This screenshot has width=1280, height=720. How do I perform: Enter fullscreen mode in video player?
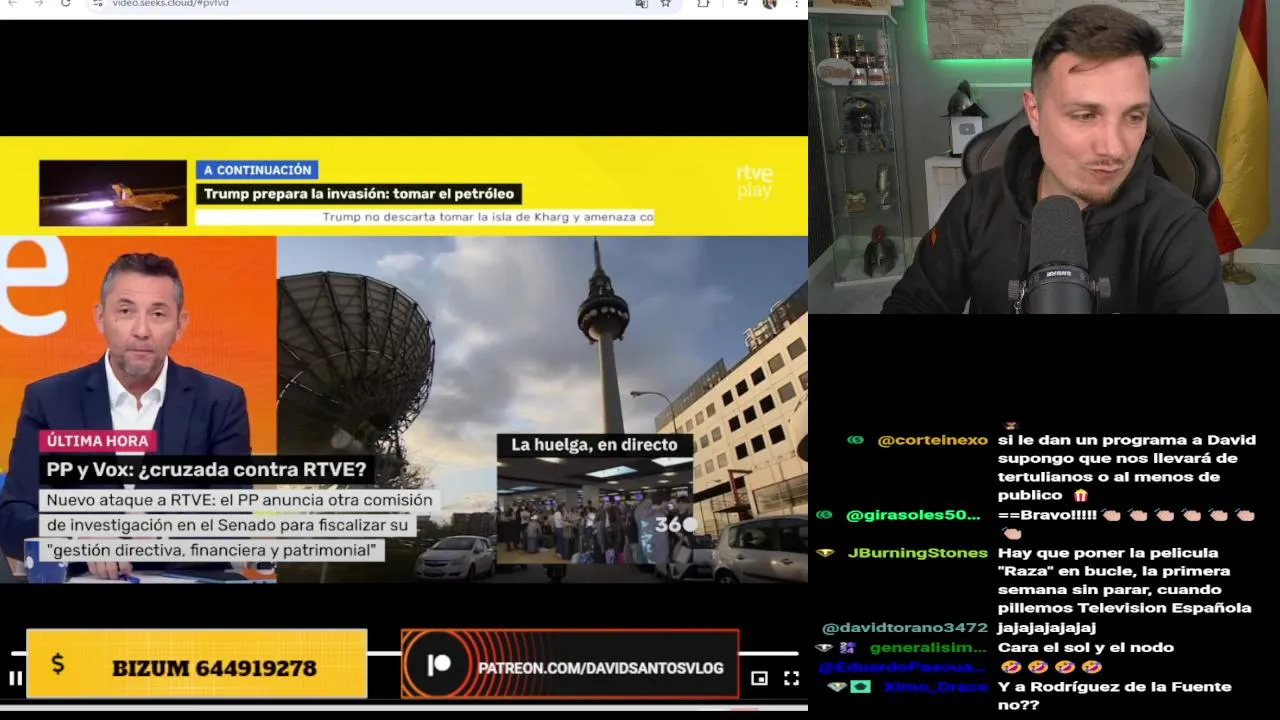coord(791,678)
